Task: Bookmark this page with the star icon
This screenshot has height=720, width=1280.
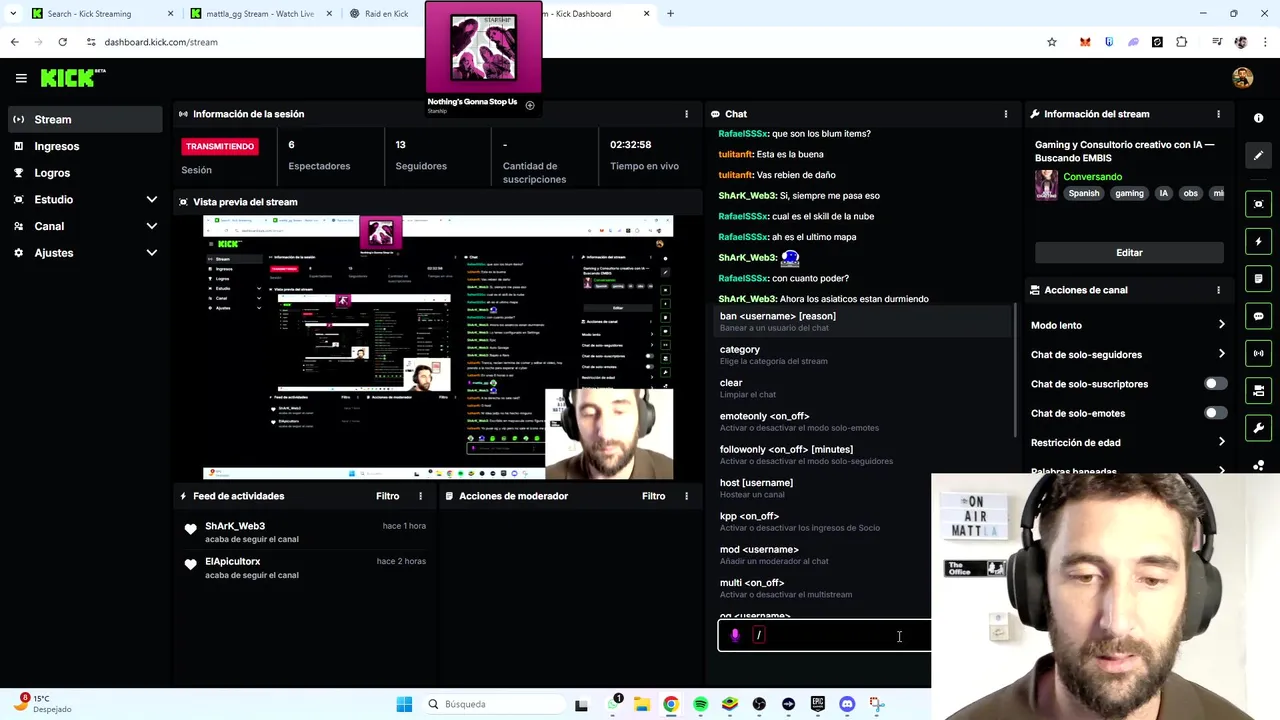Action: [1052, 42]
